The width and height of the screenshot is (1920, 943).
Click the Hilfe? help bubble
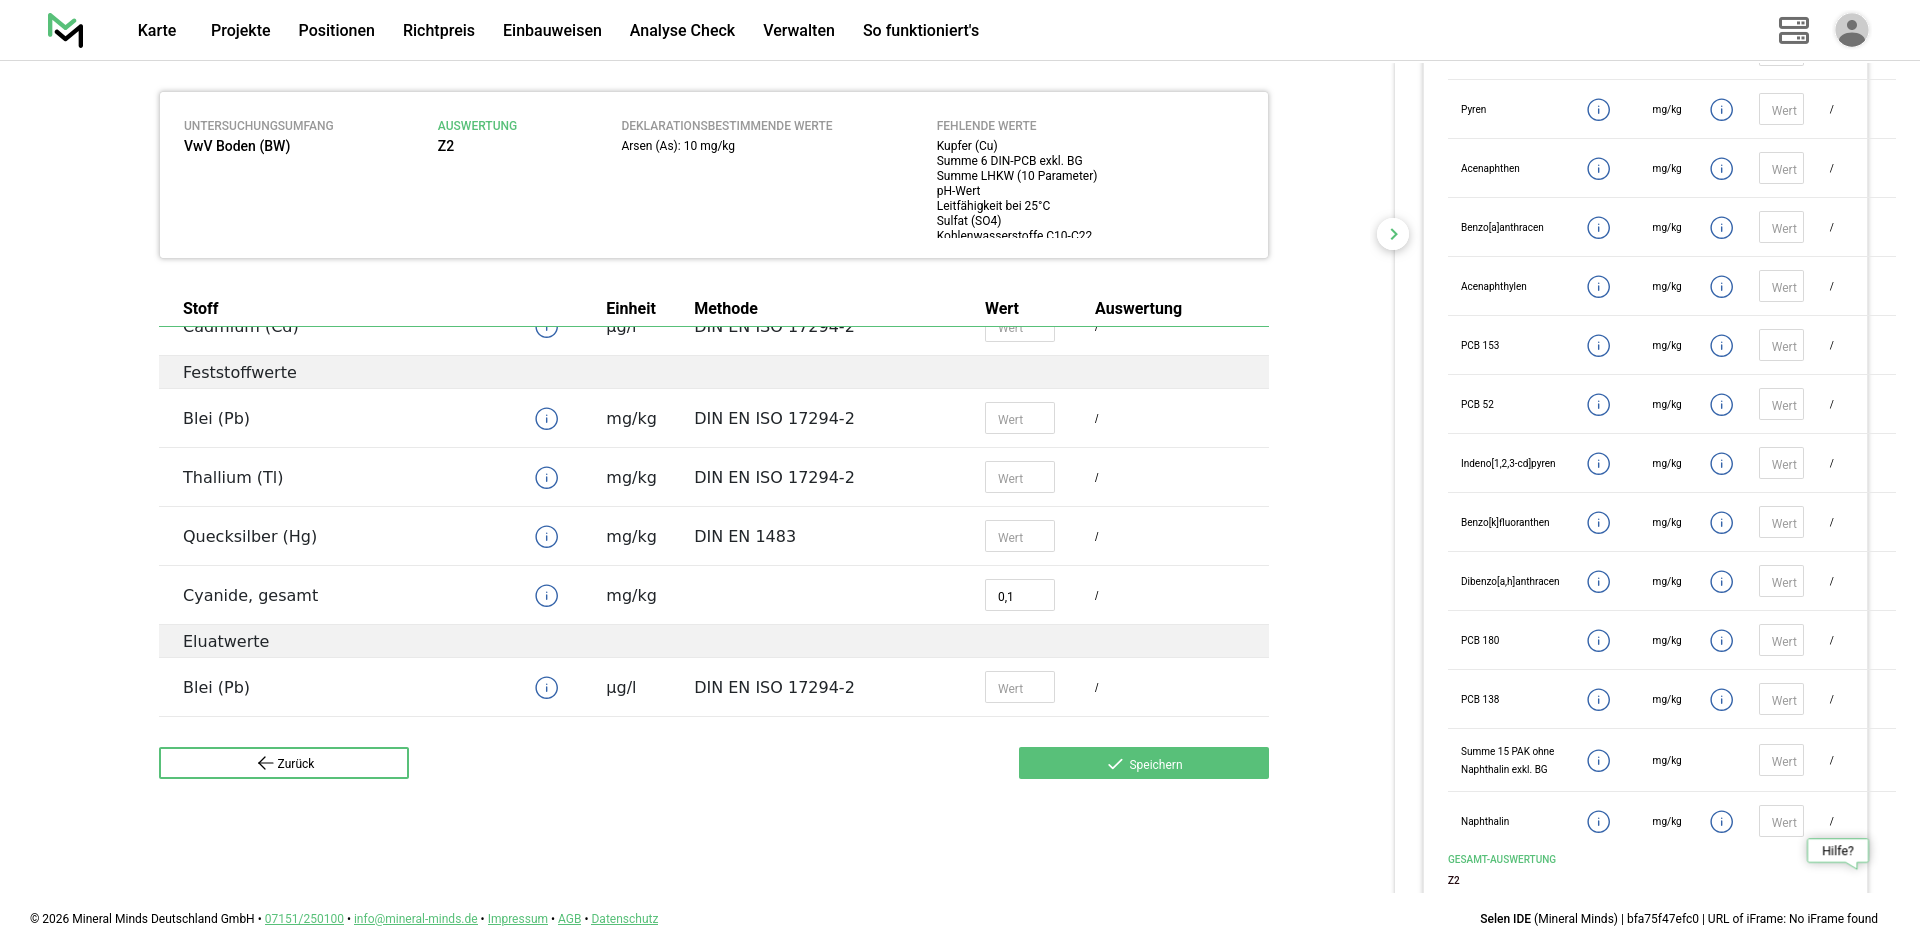click(x=1837, y=851)
